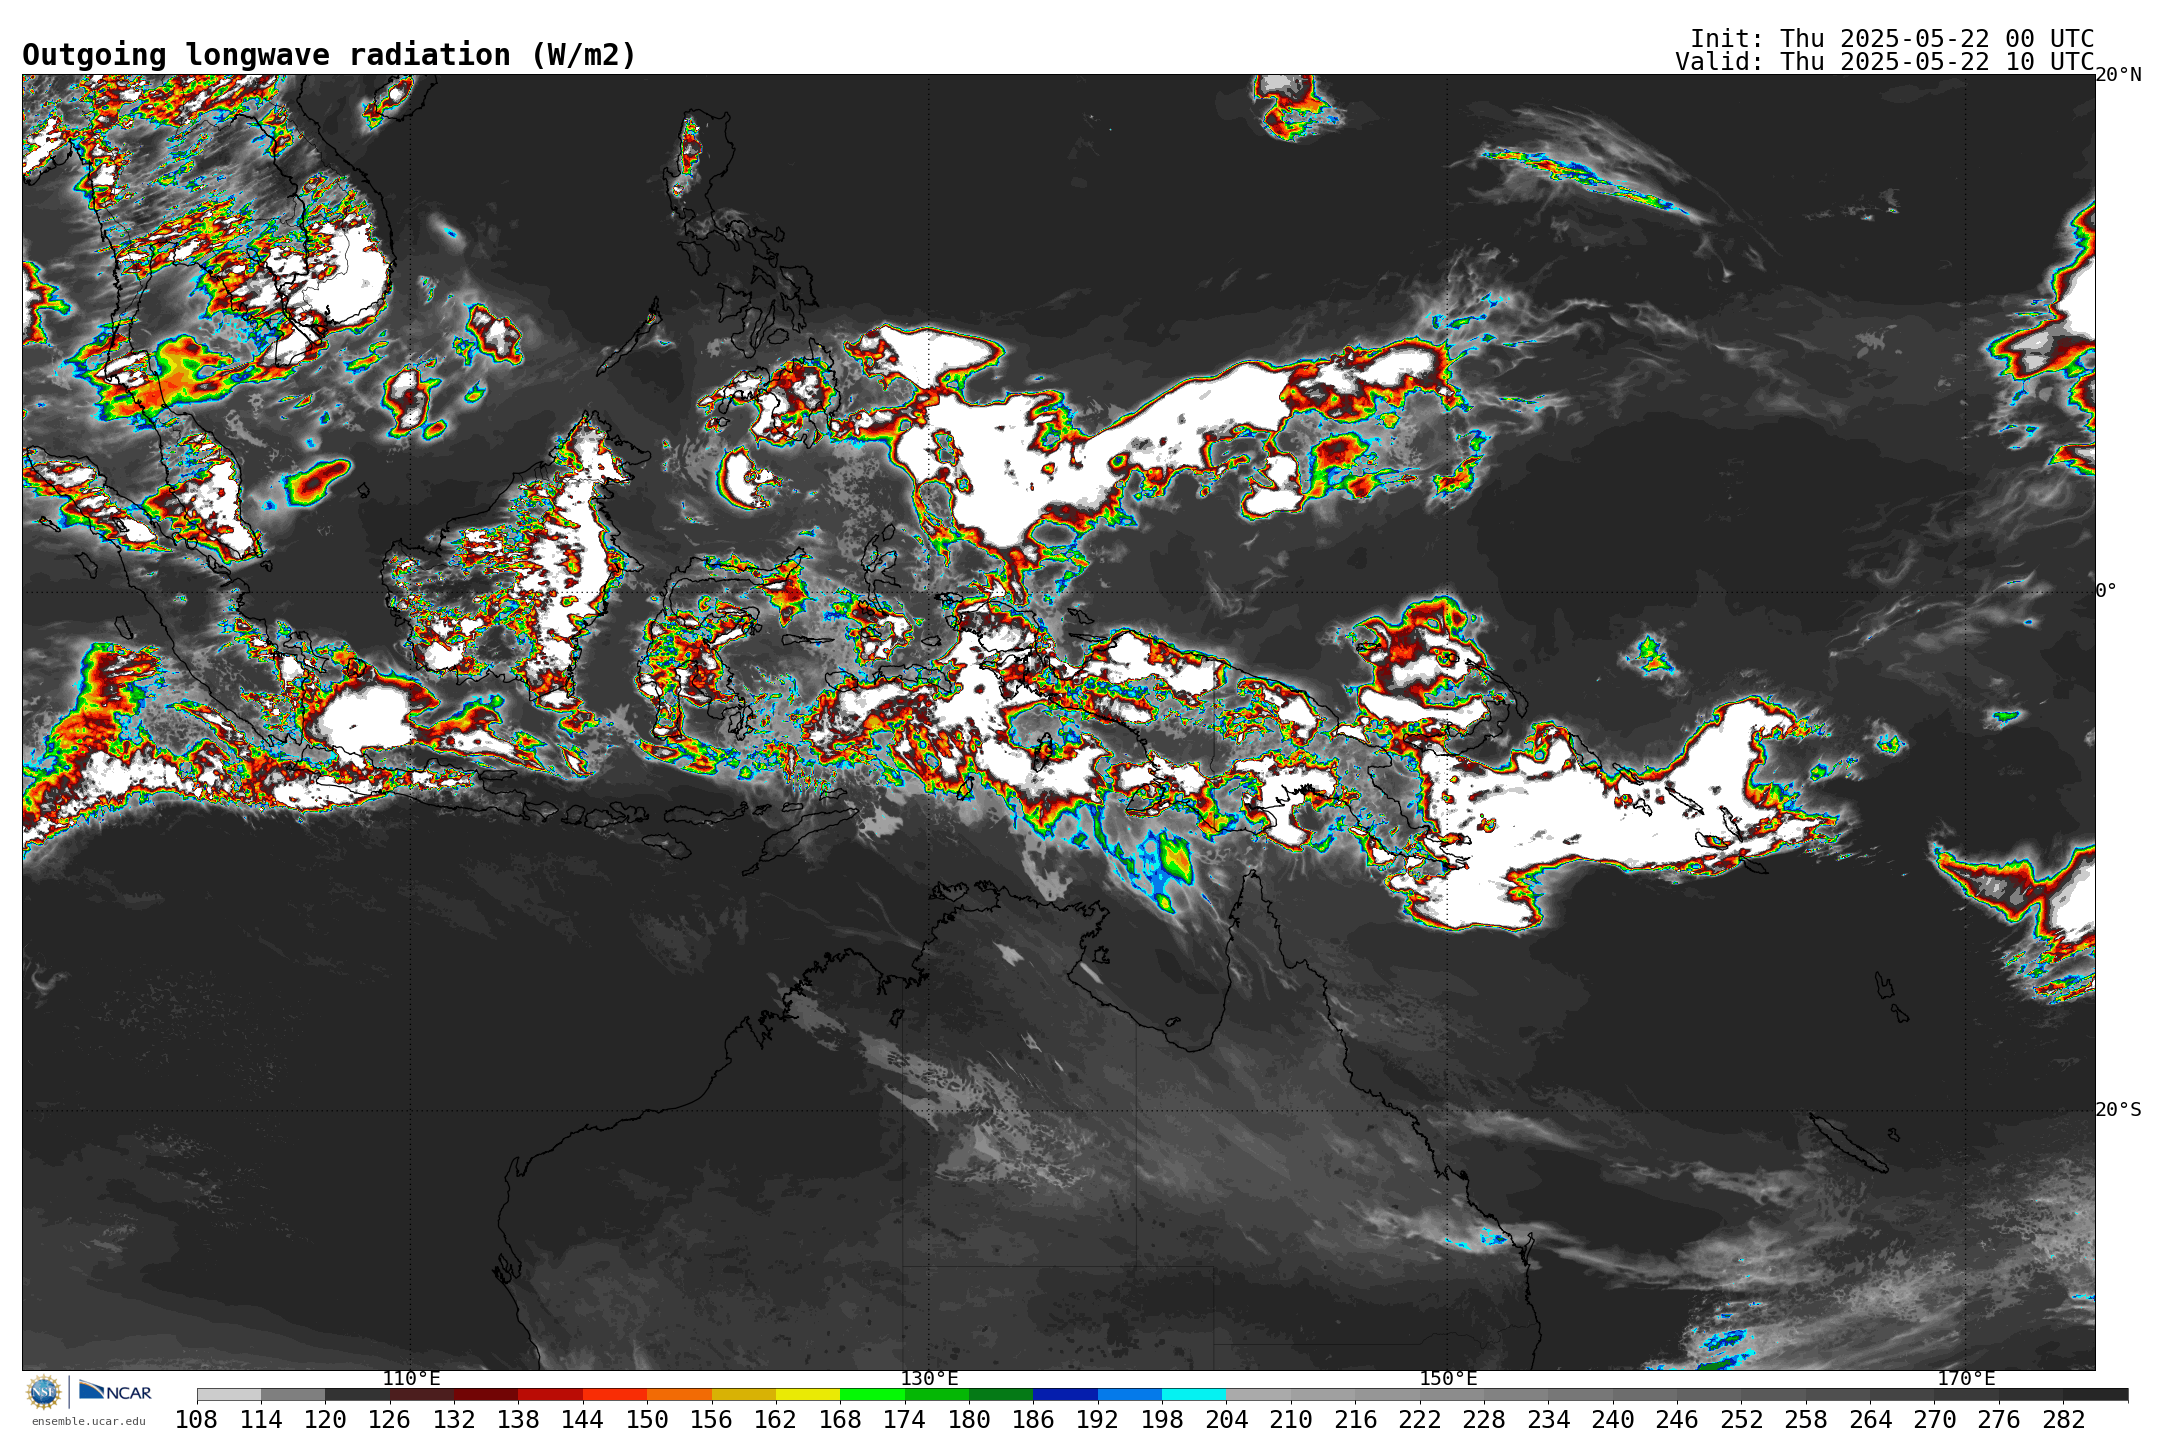Click the 'Init: Thu 2025-05-22 00 UTC' line
The height and width of the screenshot is (1433, 2160).
click(x=1892, y=39)
